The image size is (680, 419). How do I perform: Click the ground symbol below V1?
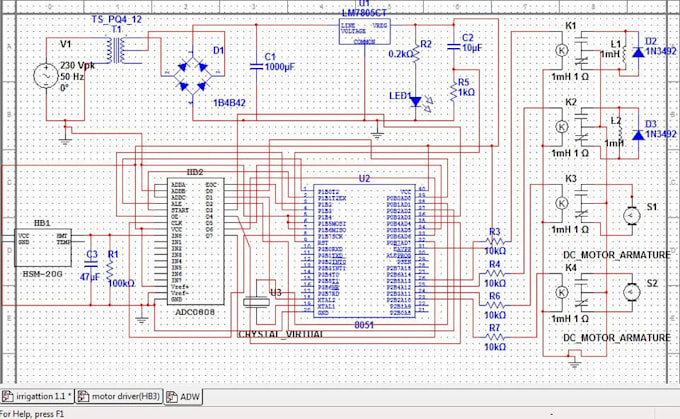coord(65,141)
